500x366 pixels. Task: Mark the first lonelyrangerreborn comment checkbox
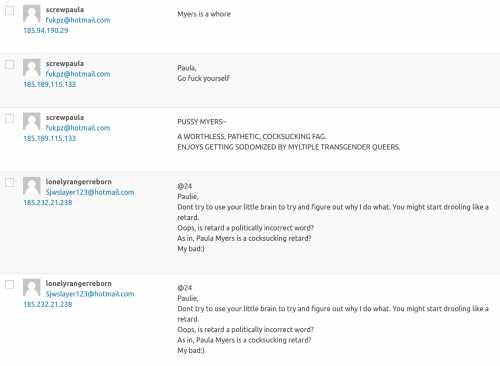point(10,182)
